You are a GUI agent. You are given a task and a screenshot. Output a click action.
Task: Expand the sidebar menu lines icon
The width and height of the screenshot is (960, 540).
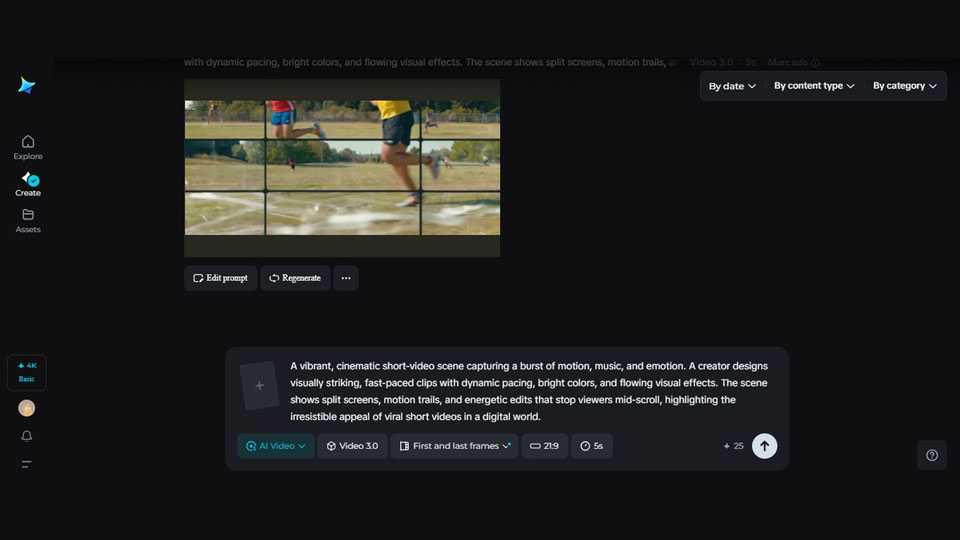coord(26,464)
